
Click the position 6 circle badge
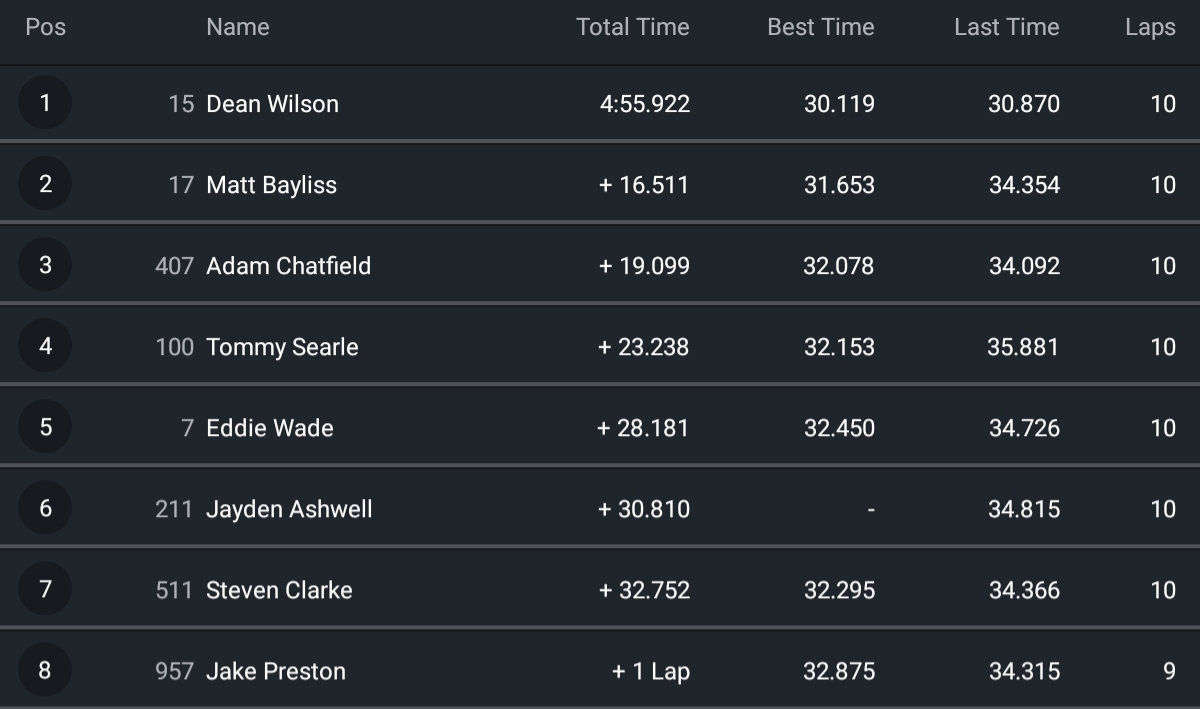[45, 508]
